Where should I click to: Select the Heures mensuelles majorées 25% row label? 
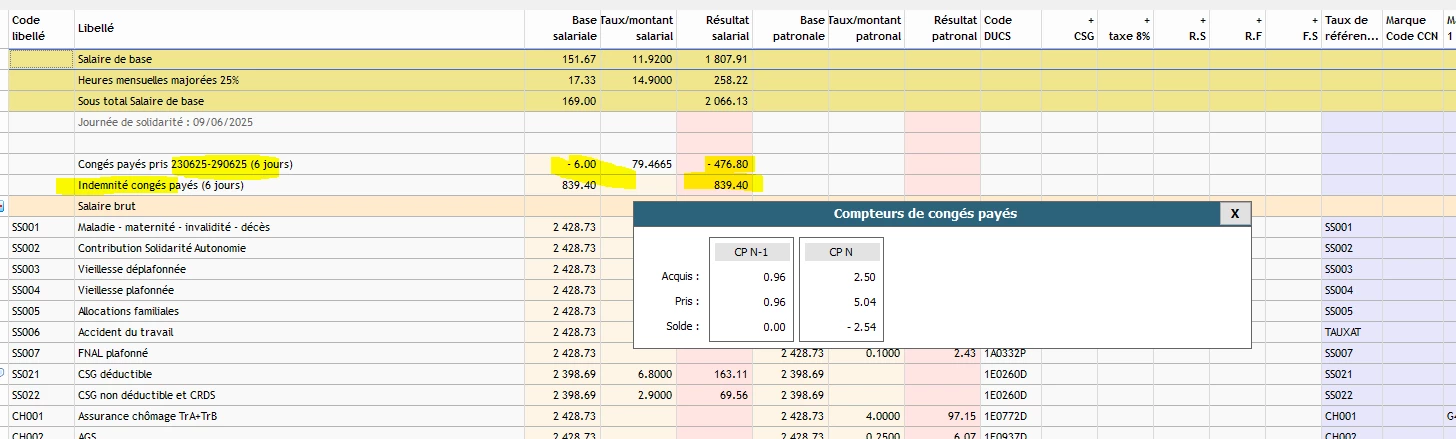158,80
